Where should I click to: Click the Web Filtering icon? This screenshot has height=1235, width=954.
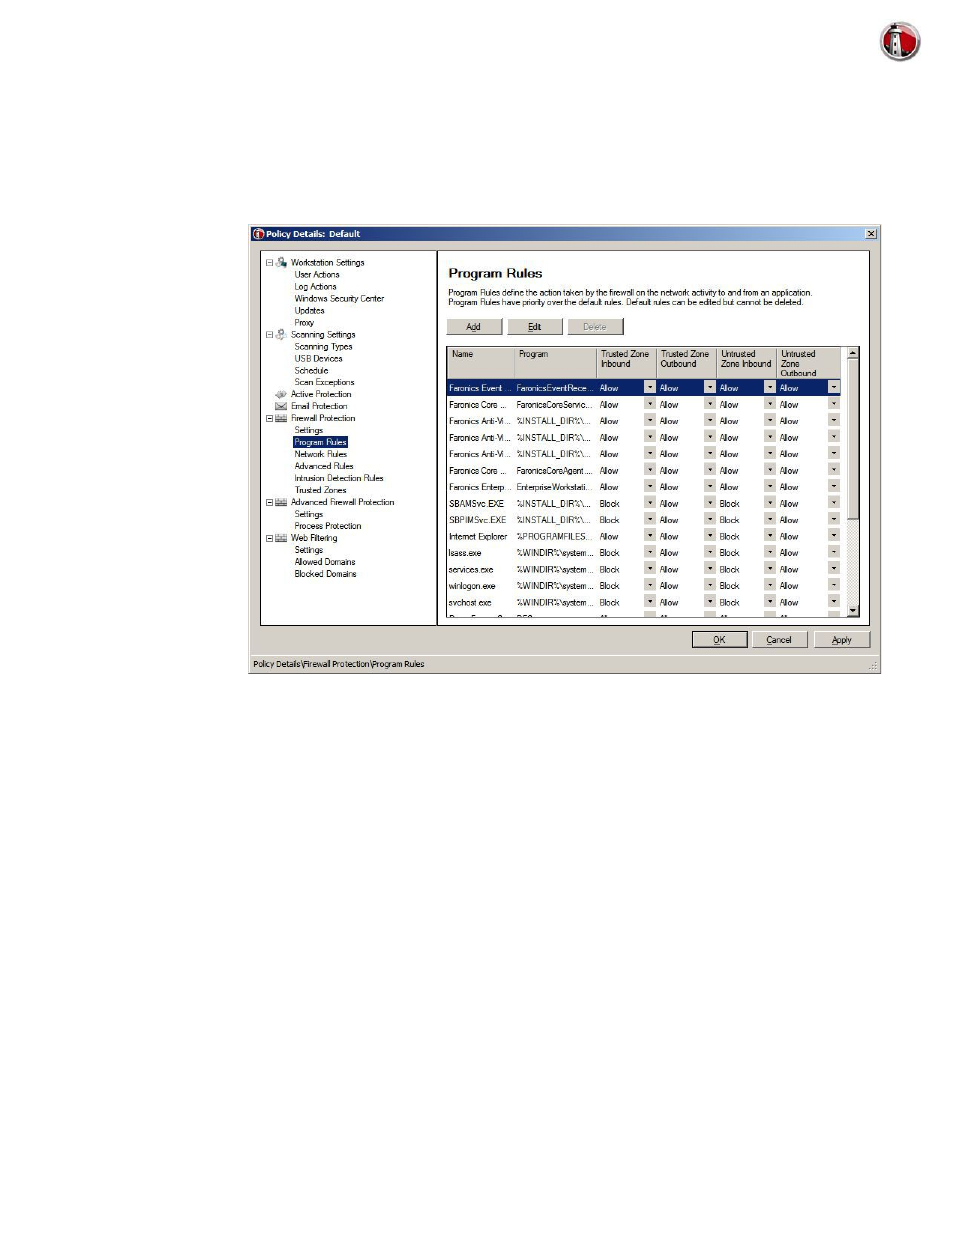281,538
